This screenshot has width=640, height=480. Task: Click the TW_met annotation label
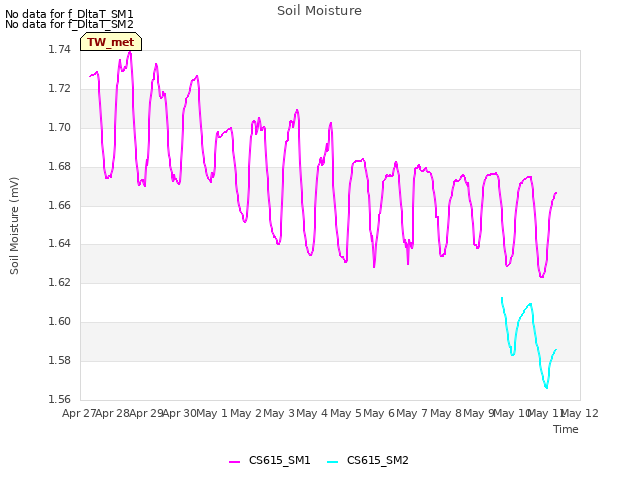[x=111, y=42]
